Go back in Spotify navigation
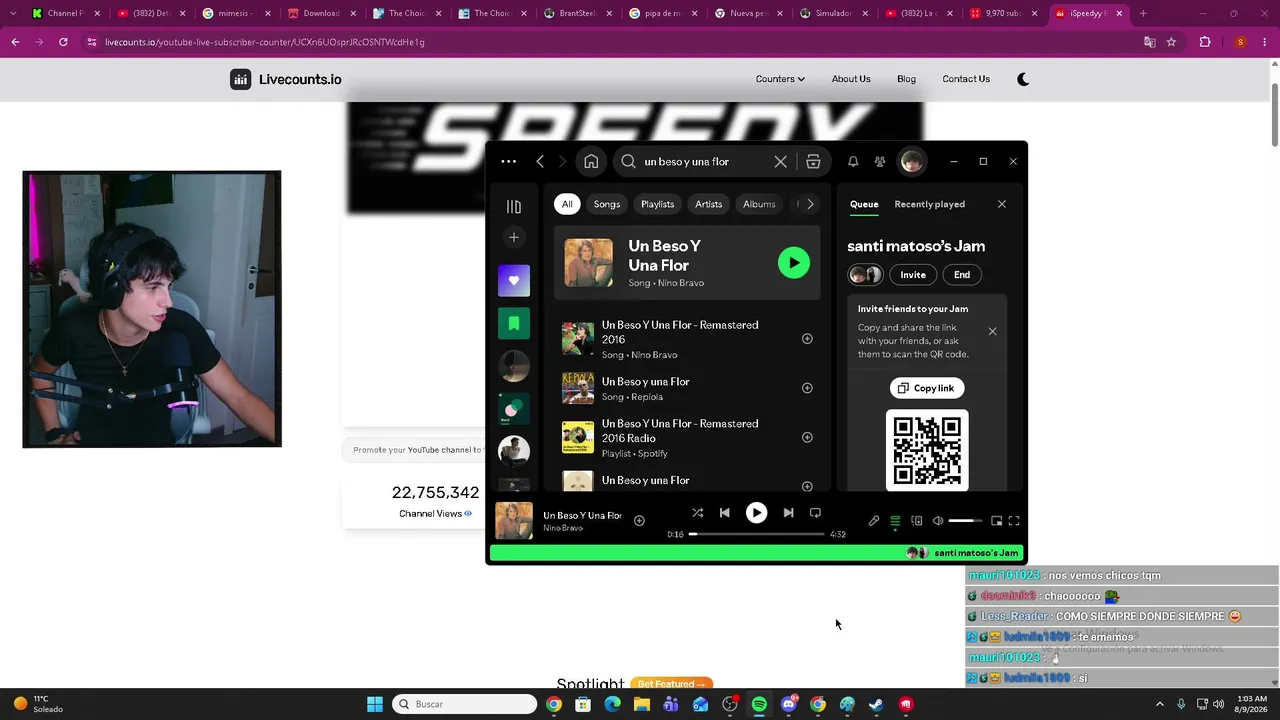 click(540, 161)
